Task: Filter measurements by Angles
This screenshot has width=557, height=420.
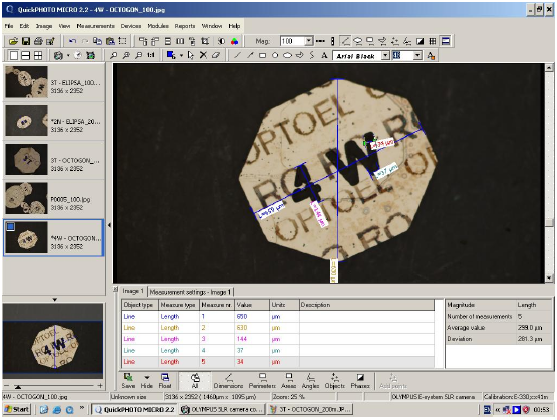Action: click(310, 381)
